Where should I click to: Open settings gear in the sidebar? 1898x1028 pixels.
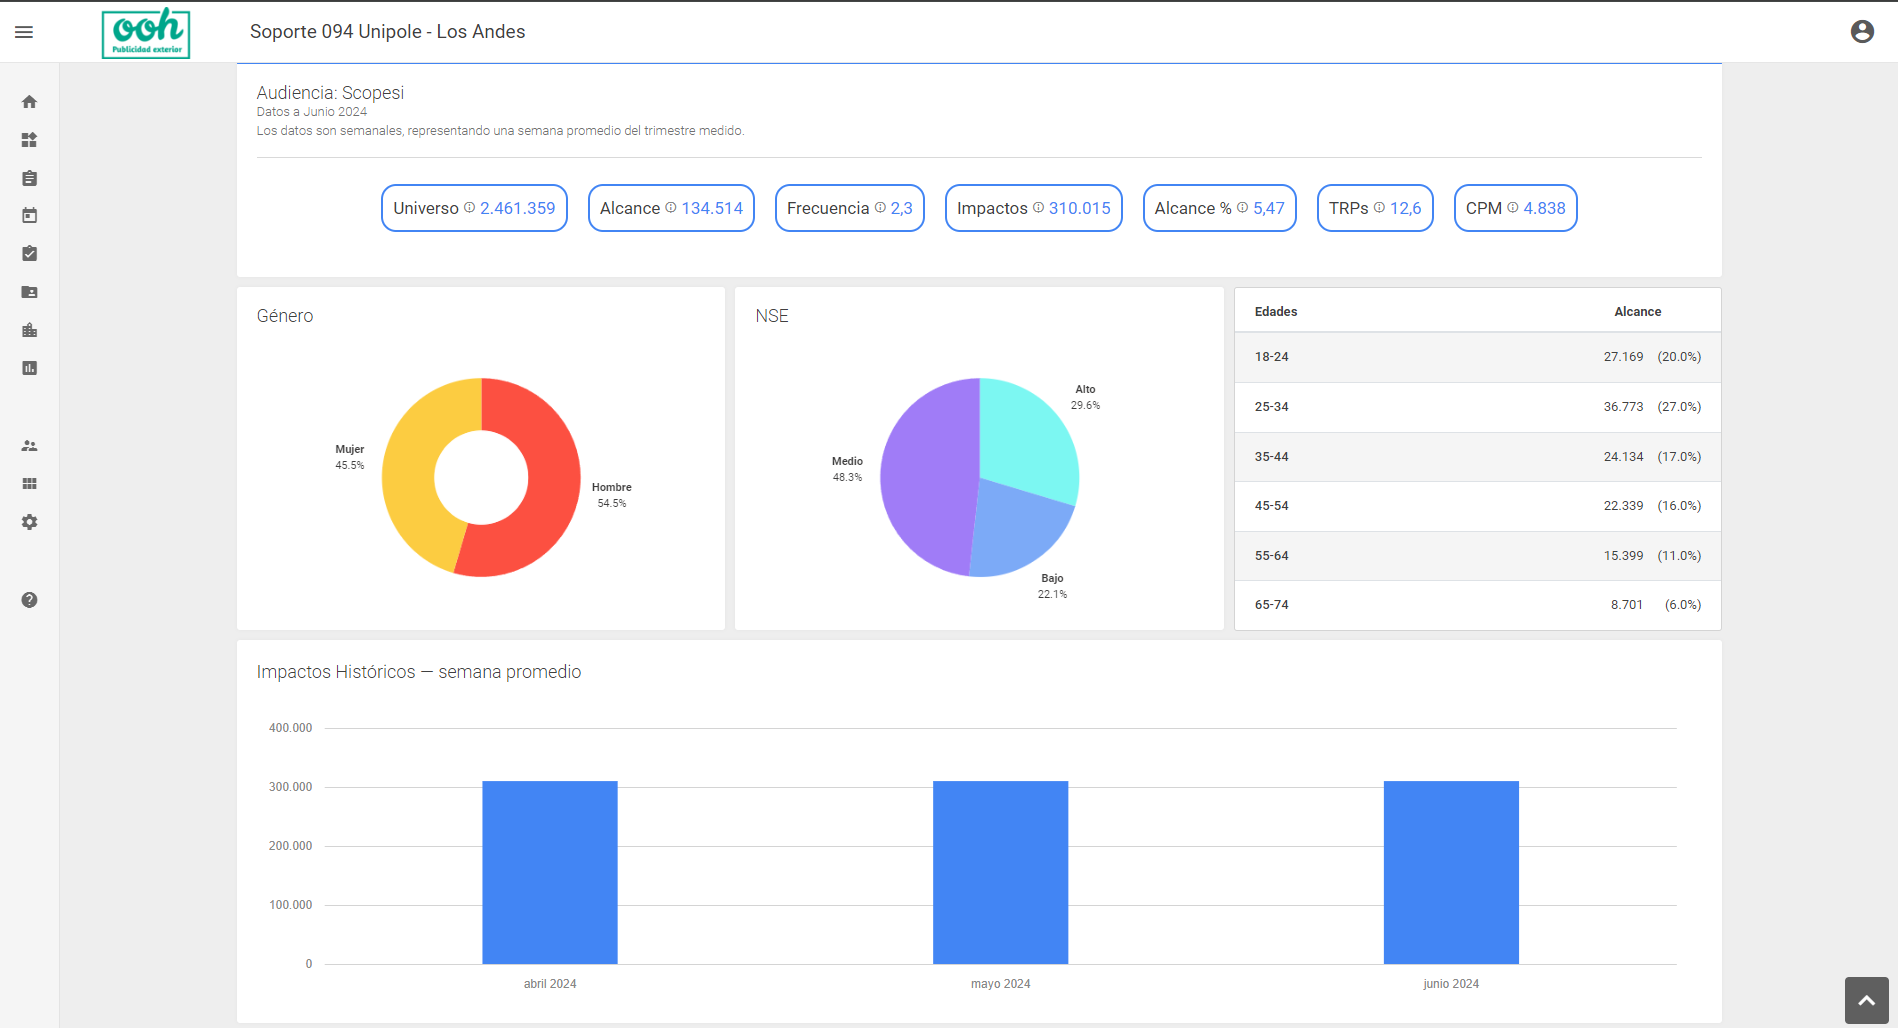point(29,522)
